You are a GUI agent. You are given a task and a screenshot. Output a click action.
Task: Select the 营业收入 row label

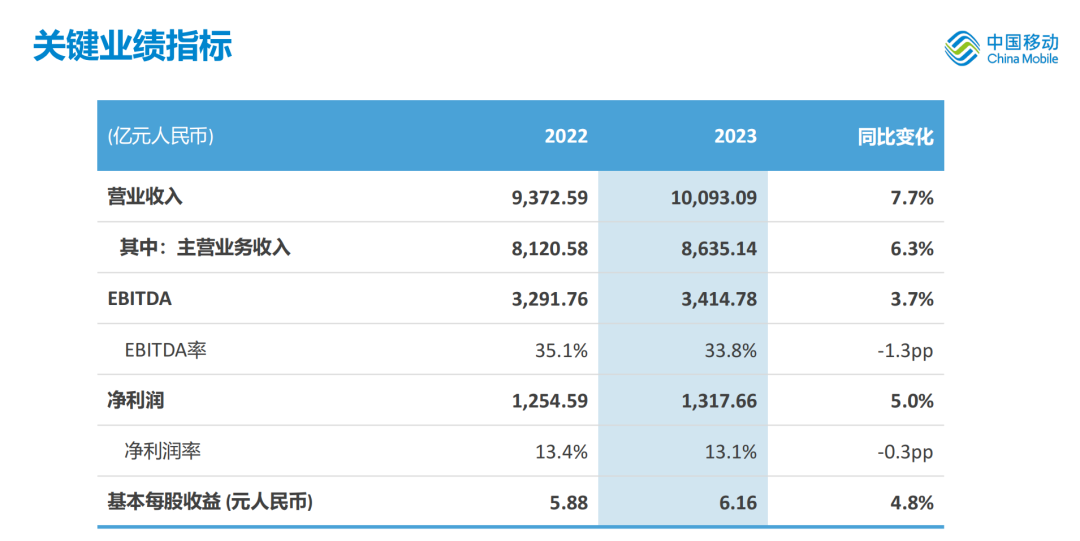(145, 197)
